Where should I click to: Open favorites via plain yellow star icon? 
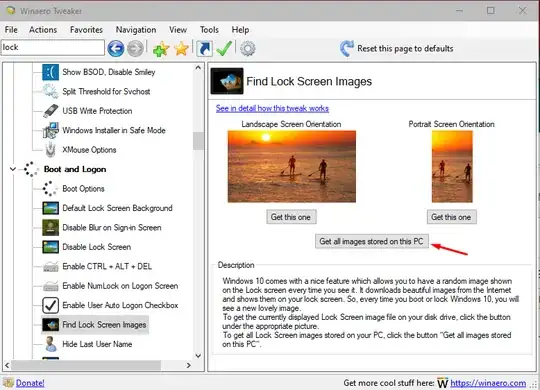coord(181,49)
